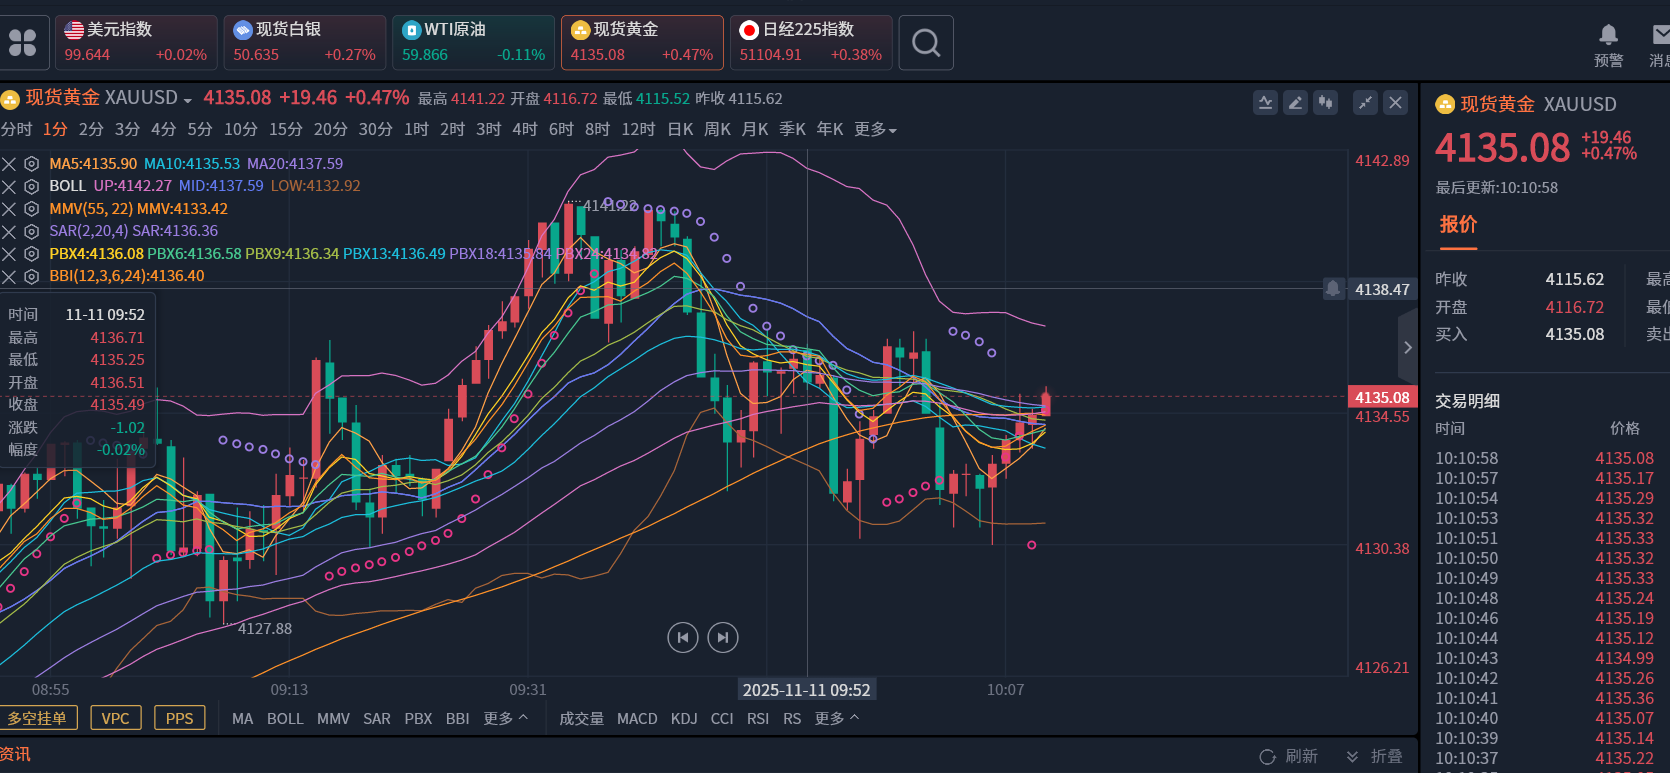Open the app grid icon at top left
Image resolution: width=1670 pixels, height=773 pixels.
coord(22,43)
